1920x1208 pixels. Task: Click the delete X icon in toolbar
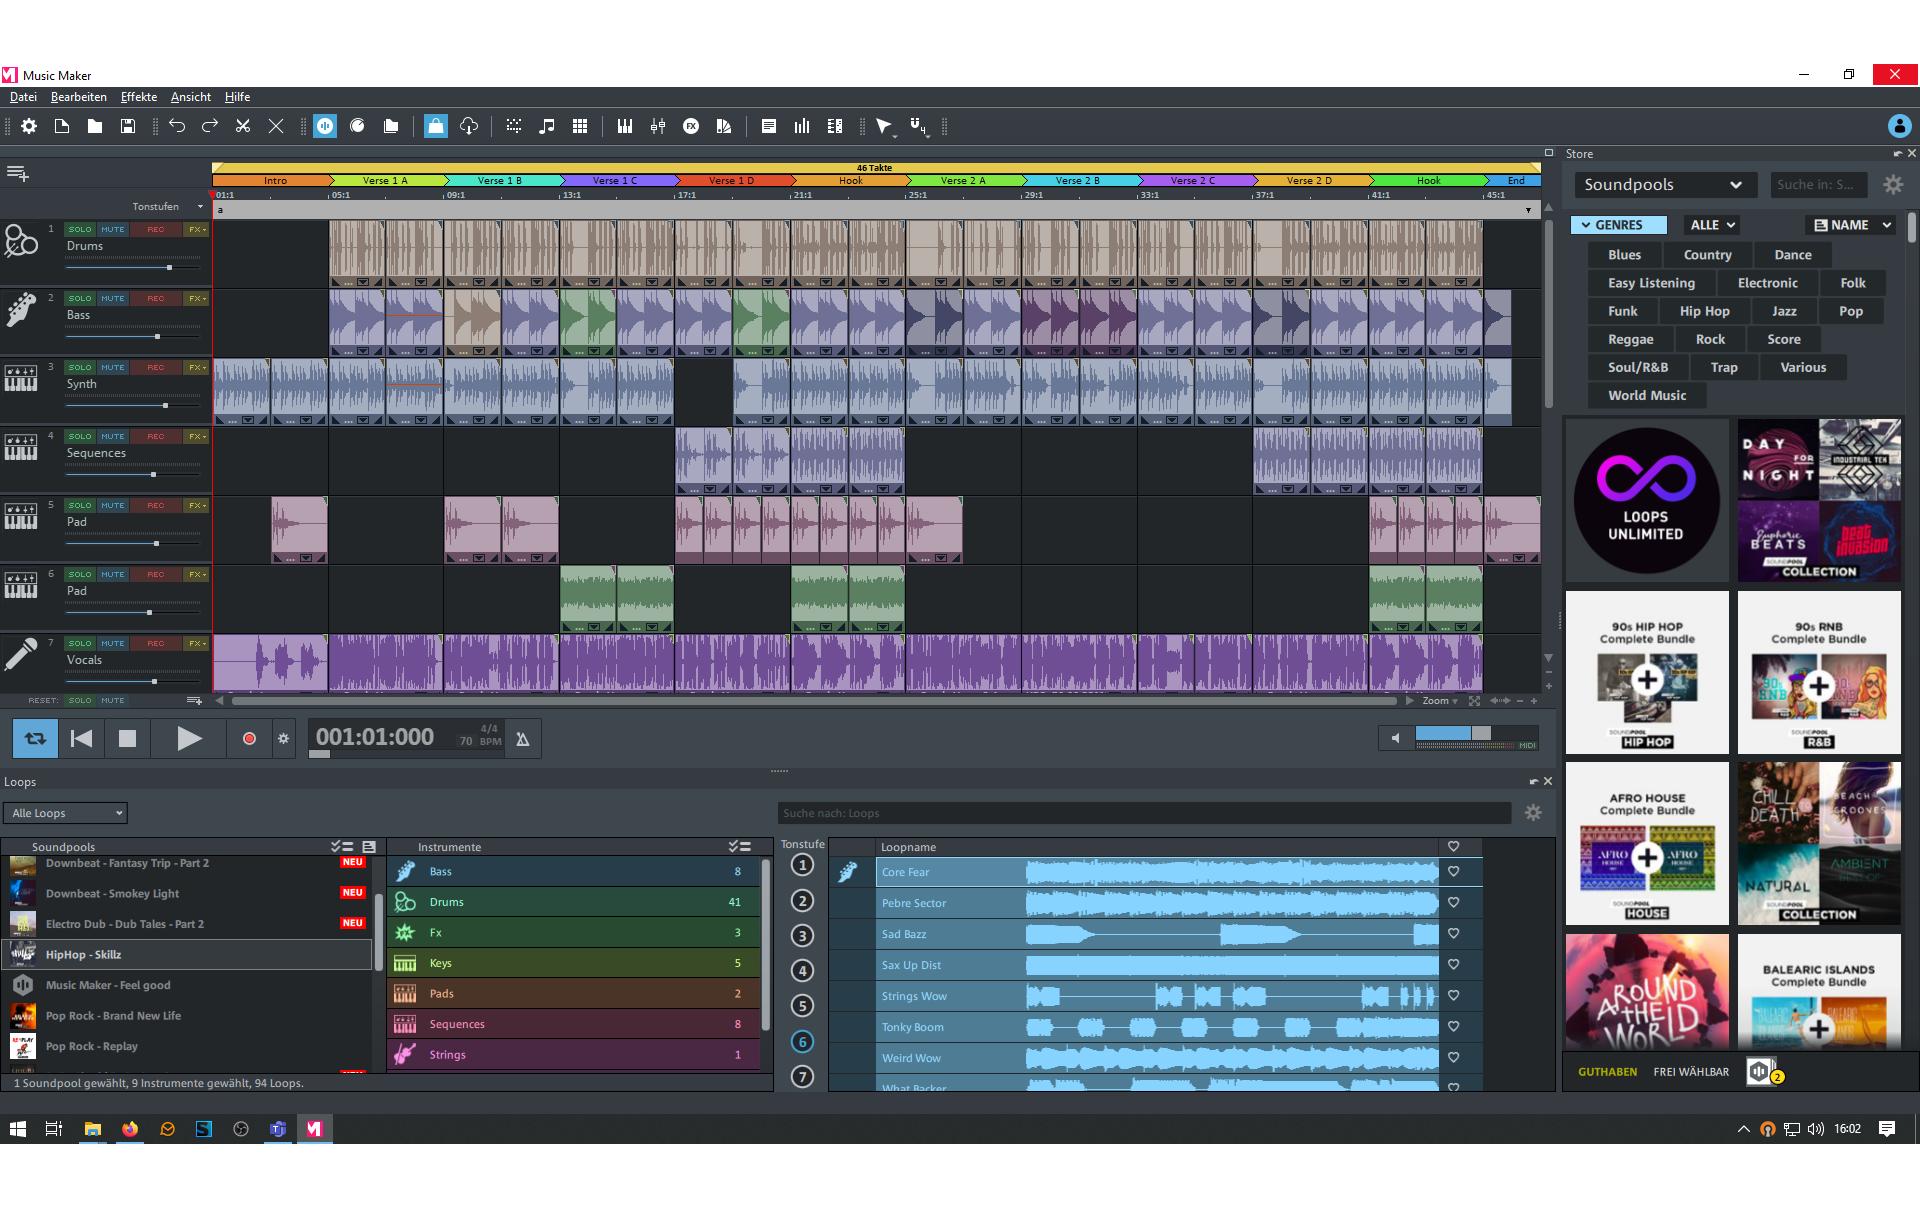click(x=276, y=126)
